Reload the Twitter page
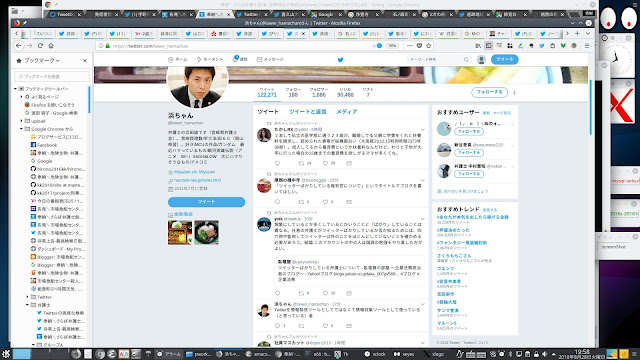This screenshot has height=360, width=640. [40, 46]
